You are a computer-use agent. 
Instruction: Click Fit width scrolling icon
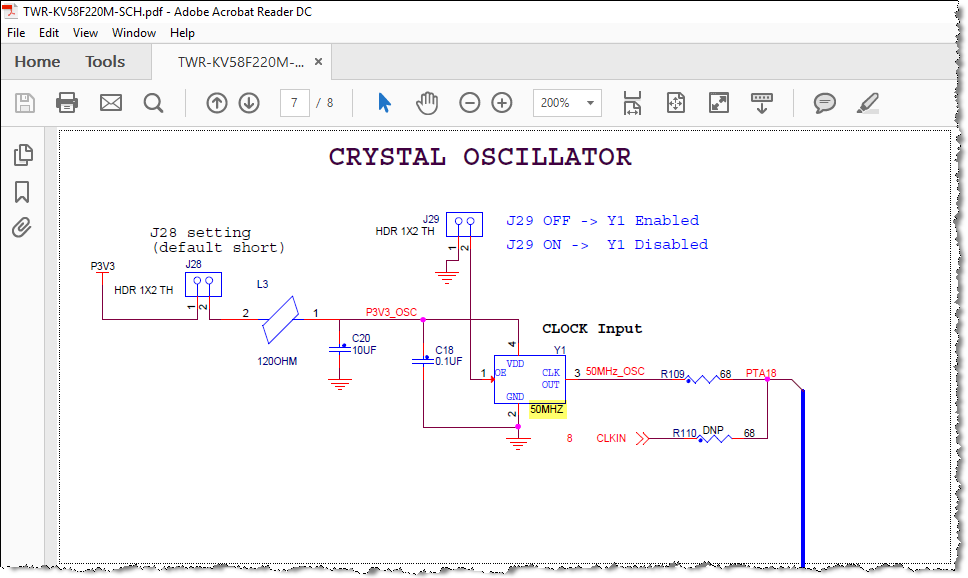pos(632,103)
